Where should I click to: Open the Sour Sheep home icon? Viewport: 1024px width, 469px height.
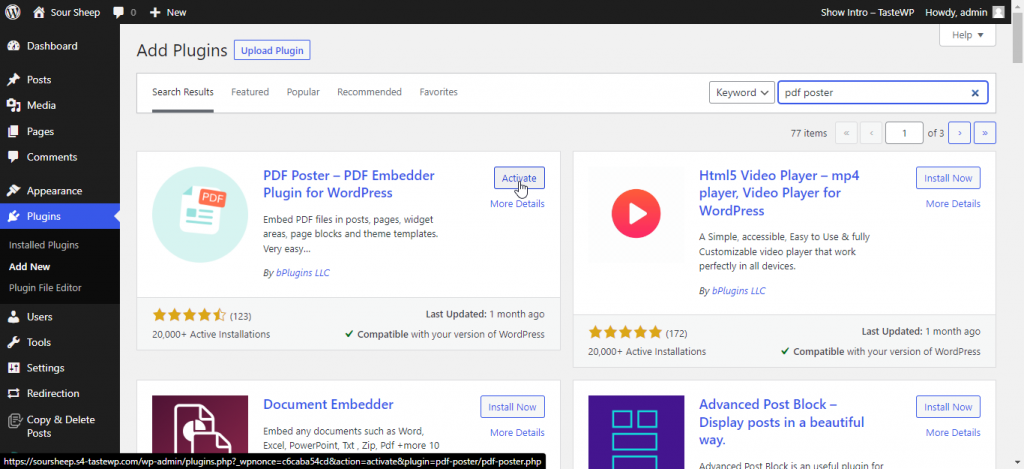click(x=39, y=12)
